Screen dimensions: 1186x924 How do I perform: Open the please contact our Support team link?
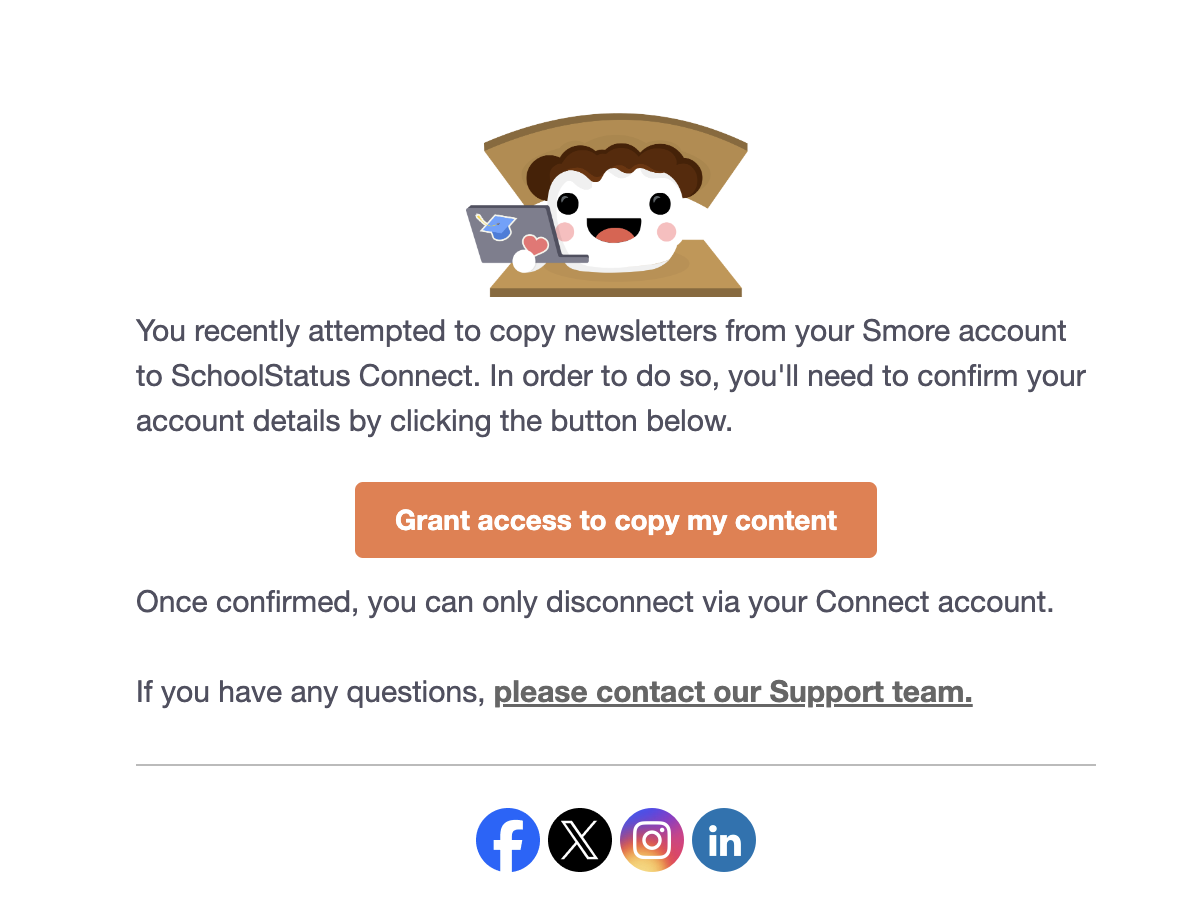pyautogui.click(x=733, y=692)
